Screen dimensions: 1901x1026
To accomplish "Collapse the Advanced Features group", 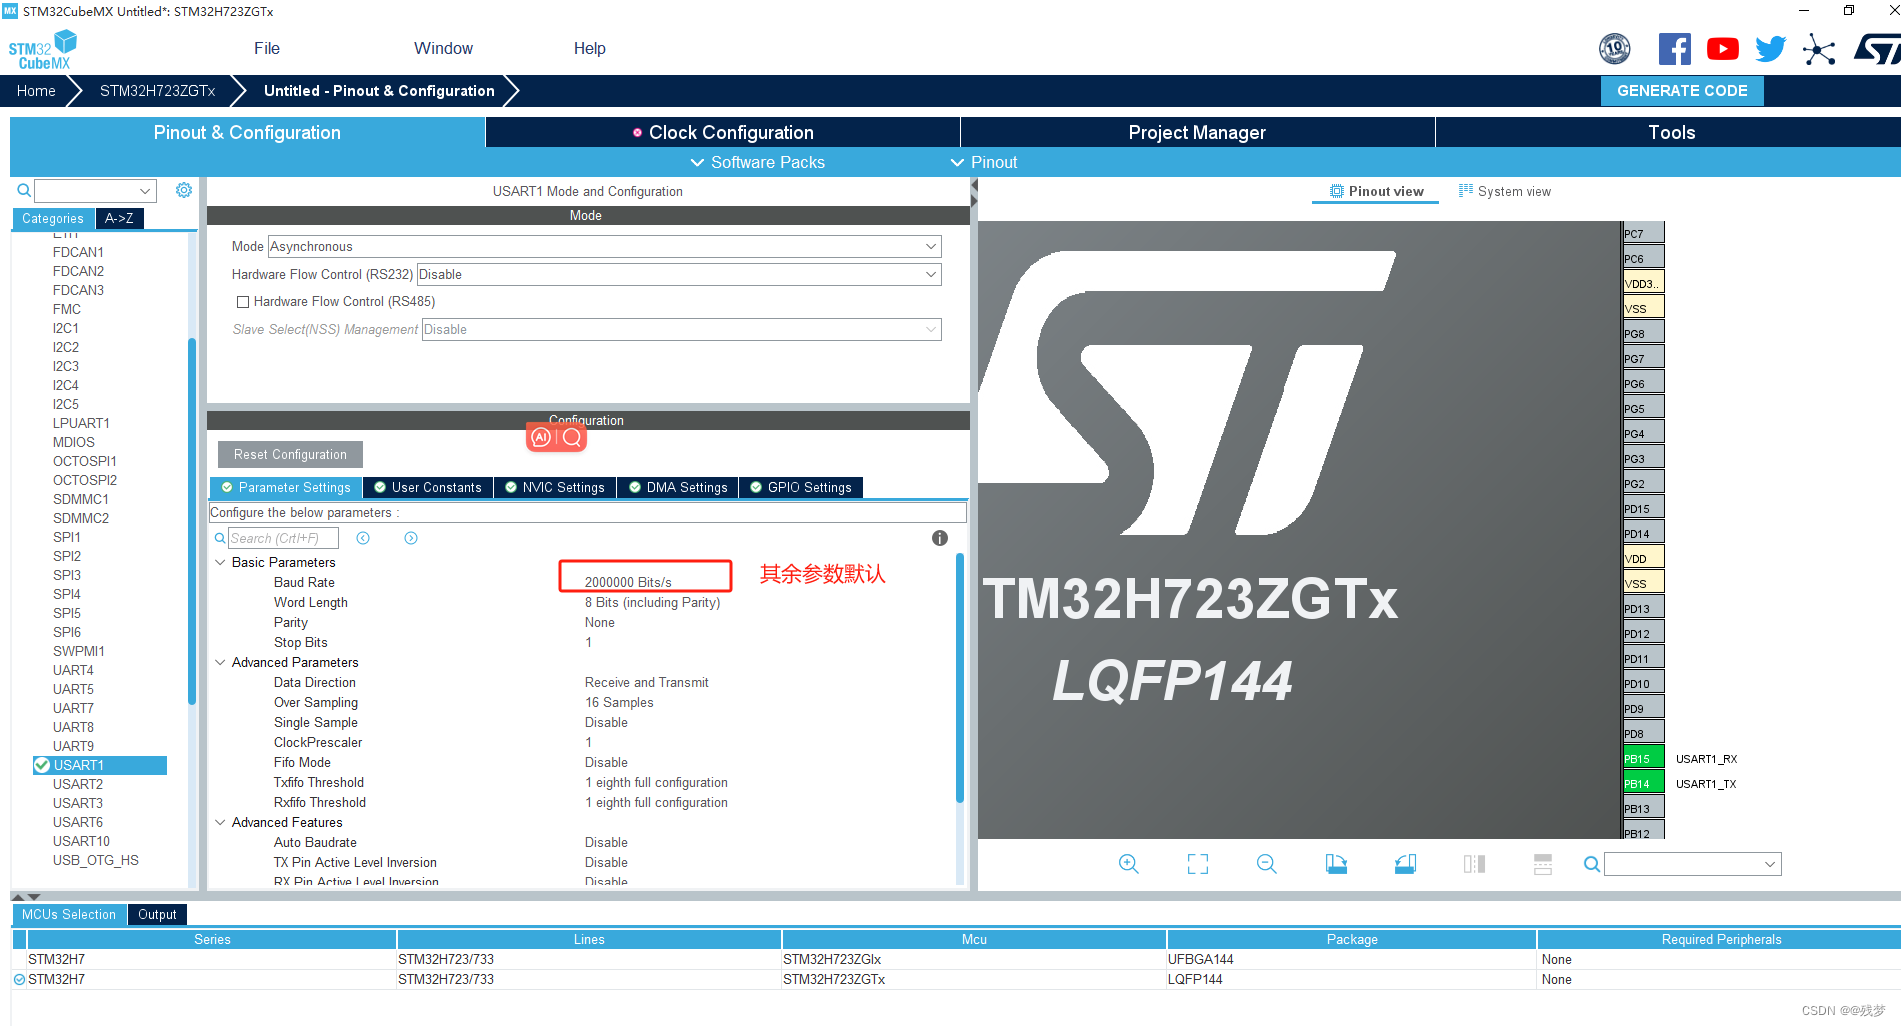I will coord(220,822).
